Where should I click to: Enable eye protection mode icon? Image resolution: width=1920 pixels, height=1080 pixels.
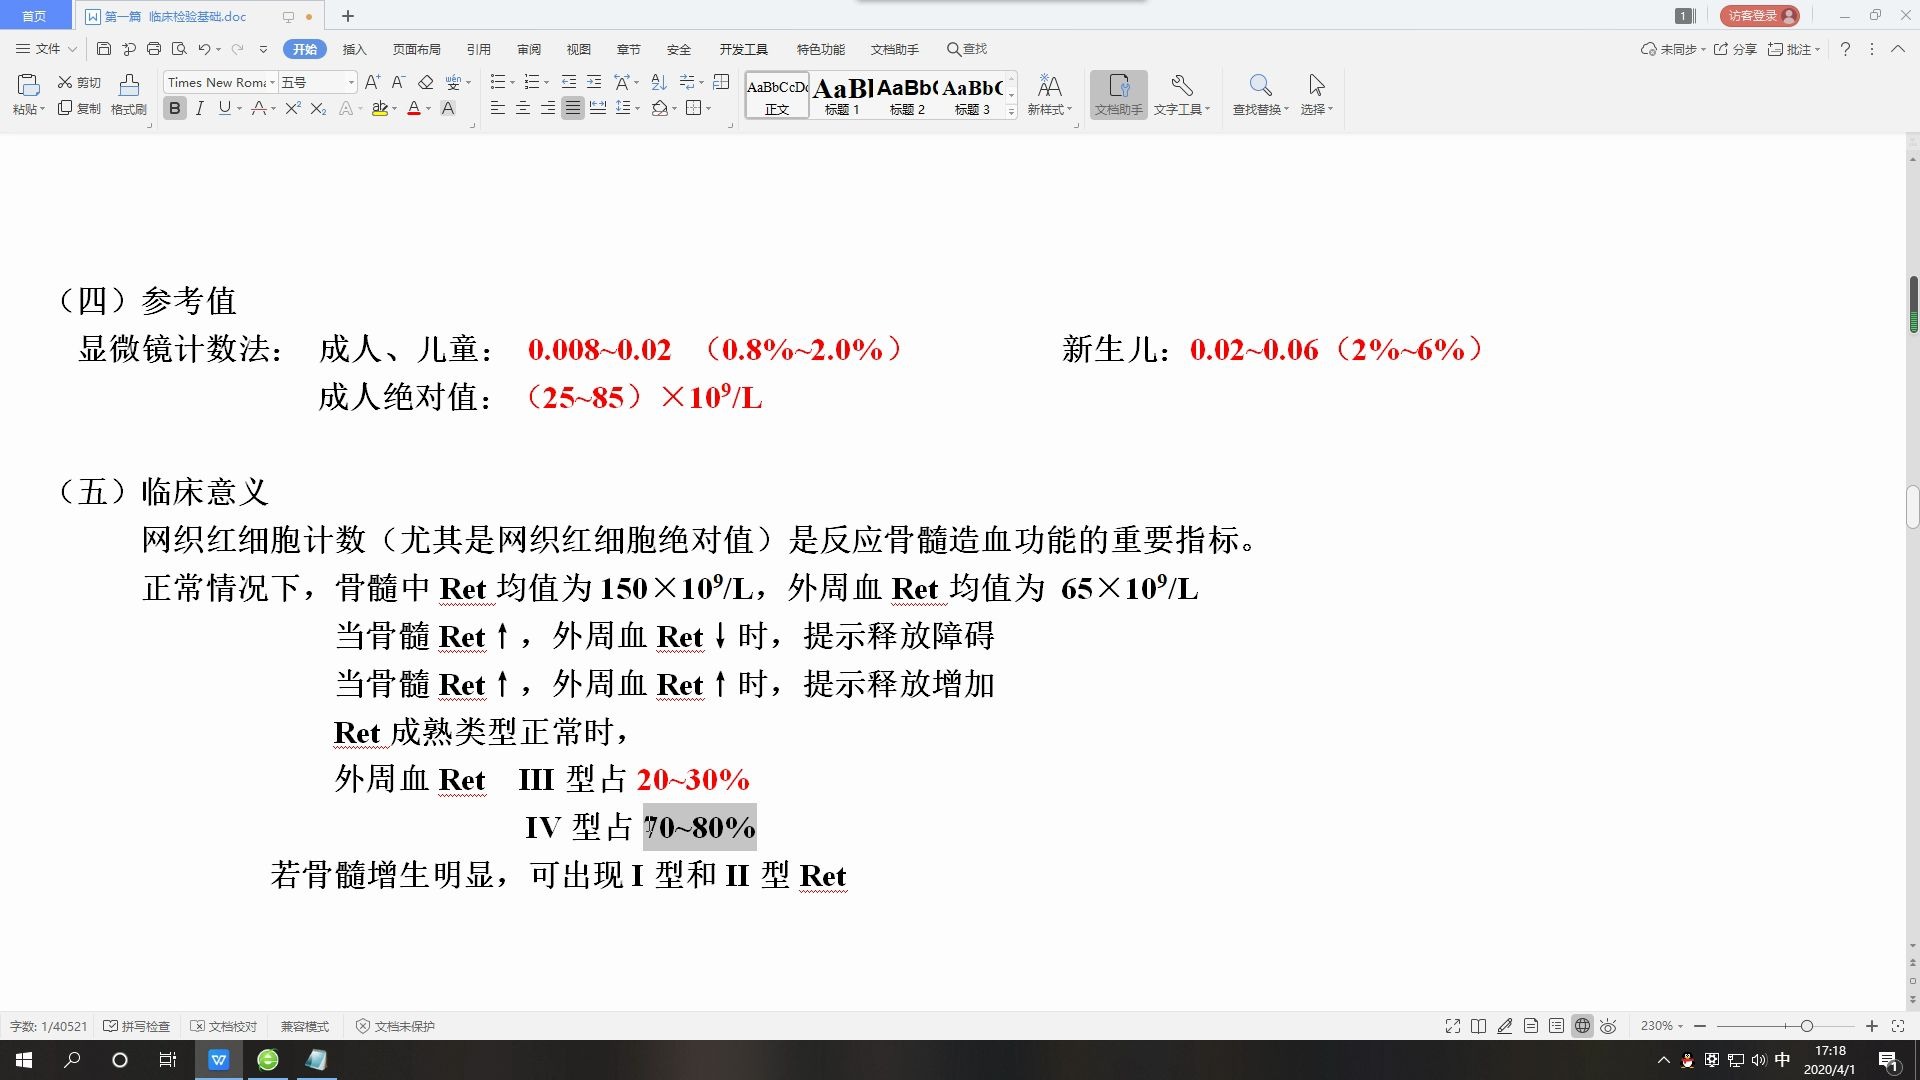click(x=1608, y=1026)
